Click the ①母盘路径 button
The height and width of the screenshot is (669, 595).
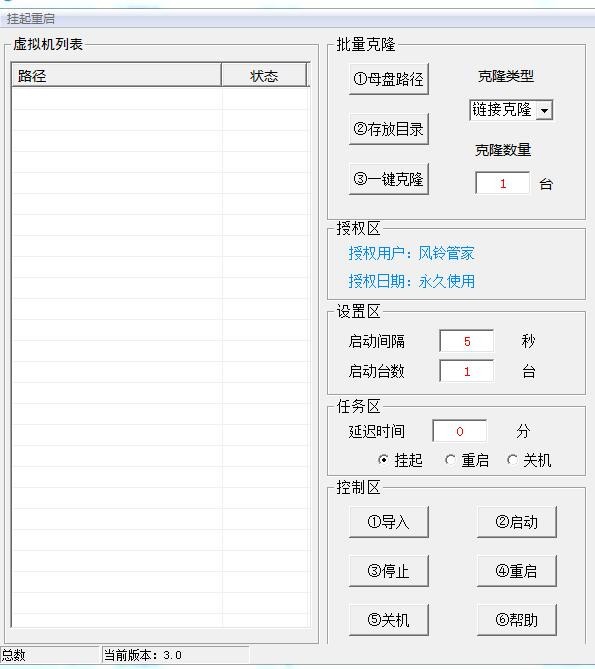389,79
